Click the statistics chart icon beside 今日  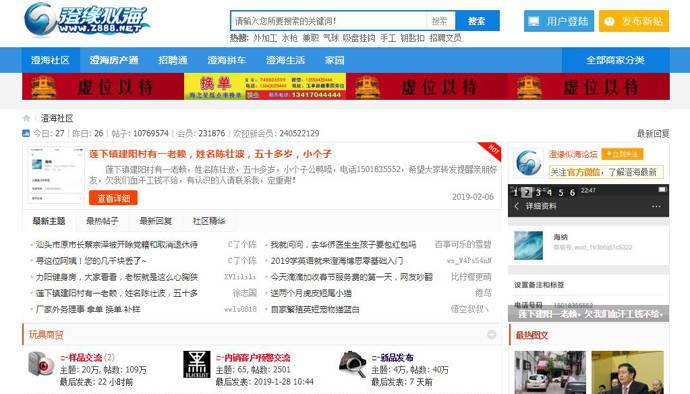click(x=26, y=133)
